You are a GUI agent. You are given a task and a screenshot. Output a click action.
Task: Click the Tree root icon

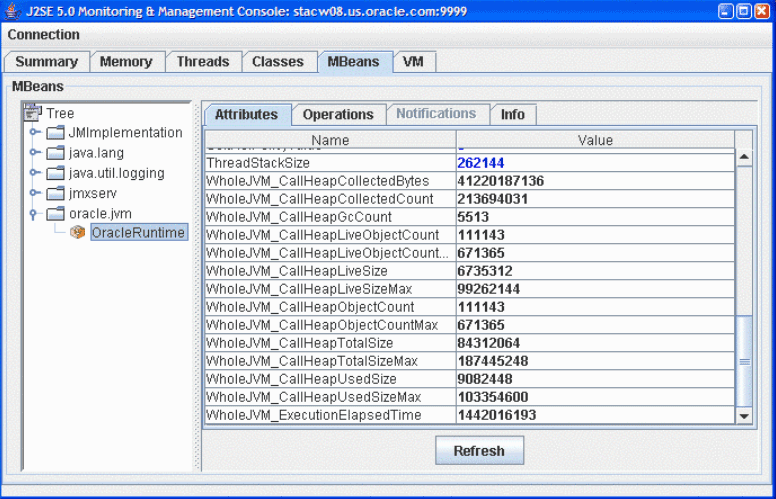point(33,113)
